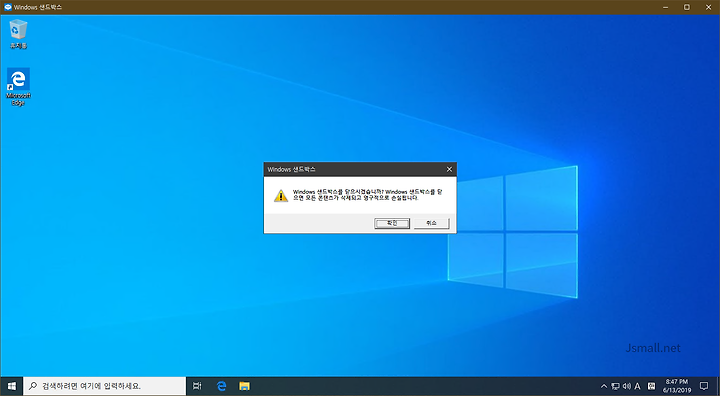Screen dimensions: 720x396
Task: Select the 휴지통 desktop icon
Action: click(18, 34)
